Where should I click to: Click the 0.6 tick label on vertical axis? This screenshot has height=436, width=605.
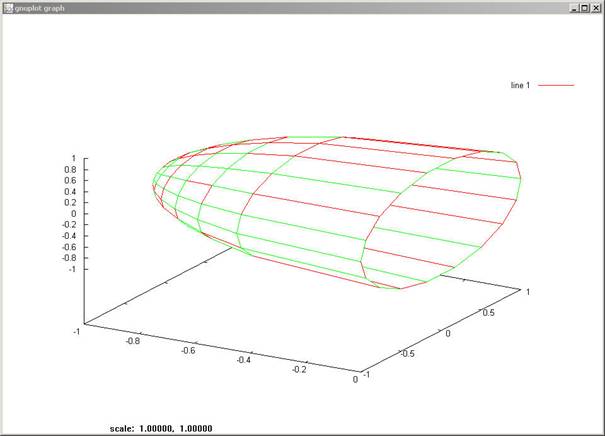(71, 181)
